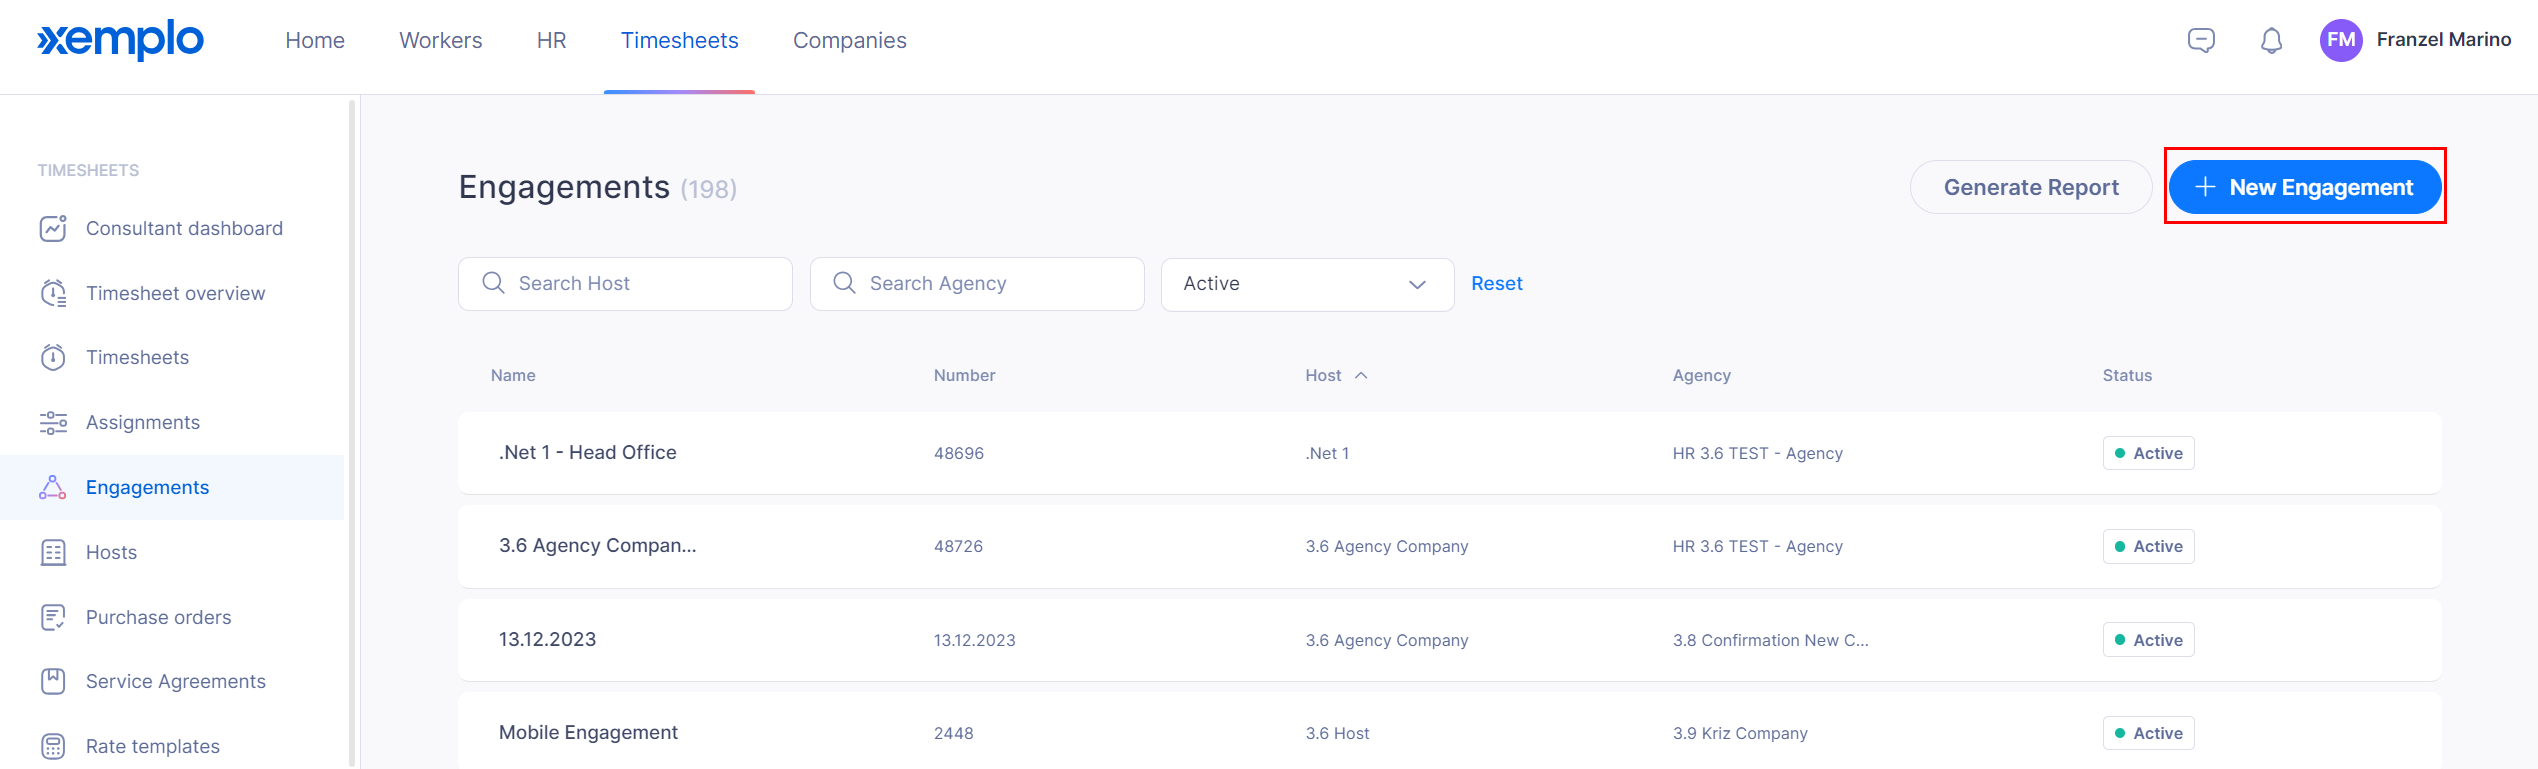This screenshot has width=2538, height=769.
Task: Focus the Search Host field
Action: 625,284
